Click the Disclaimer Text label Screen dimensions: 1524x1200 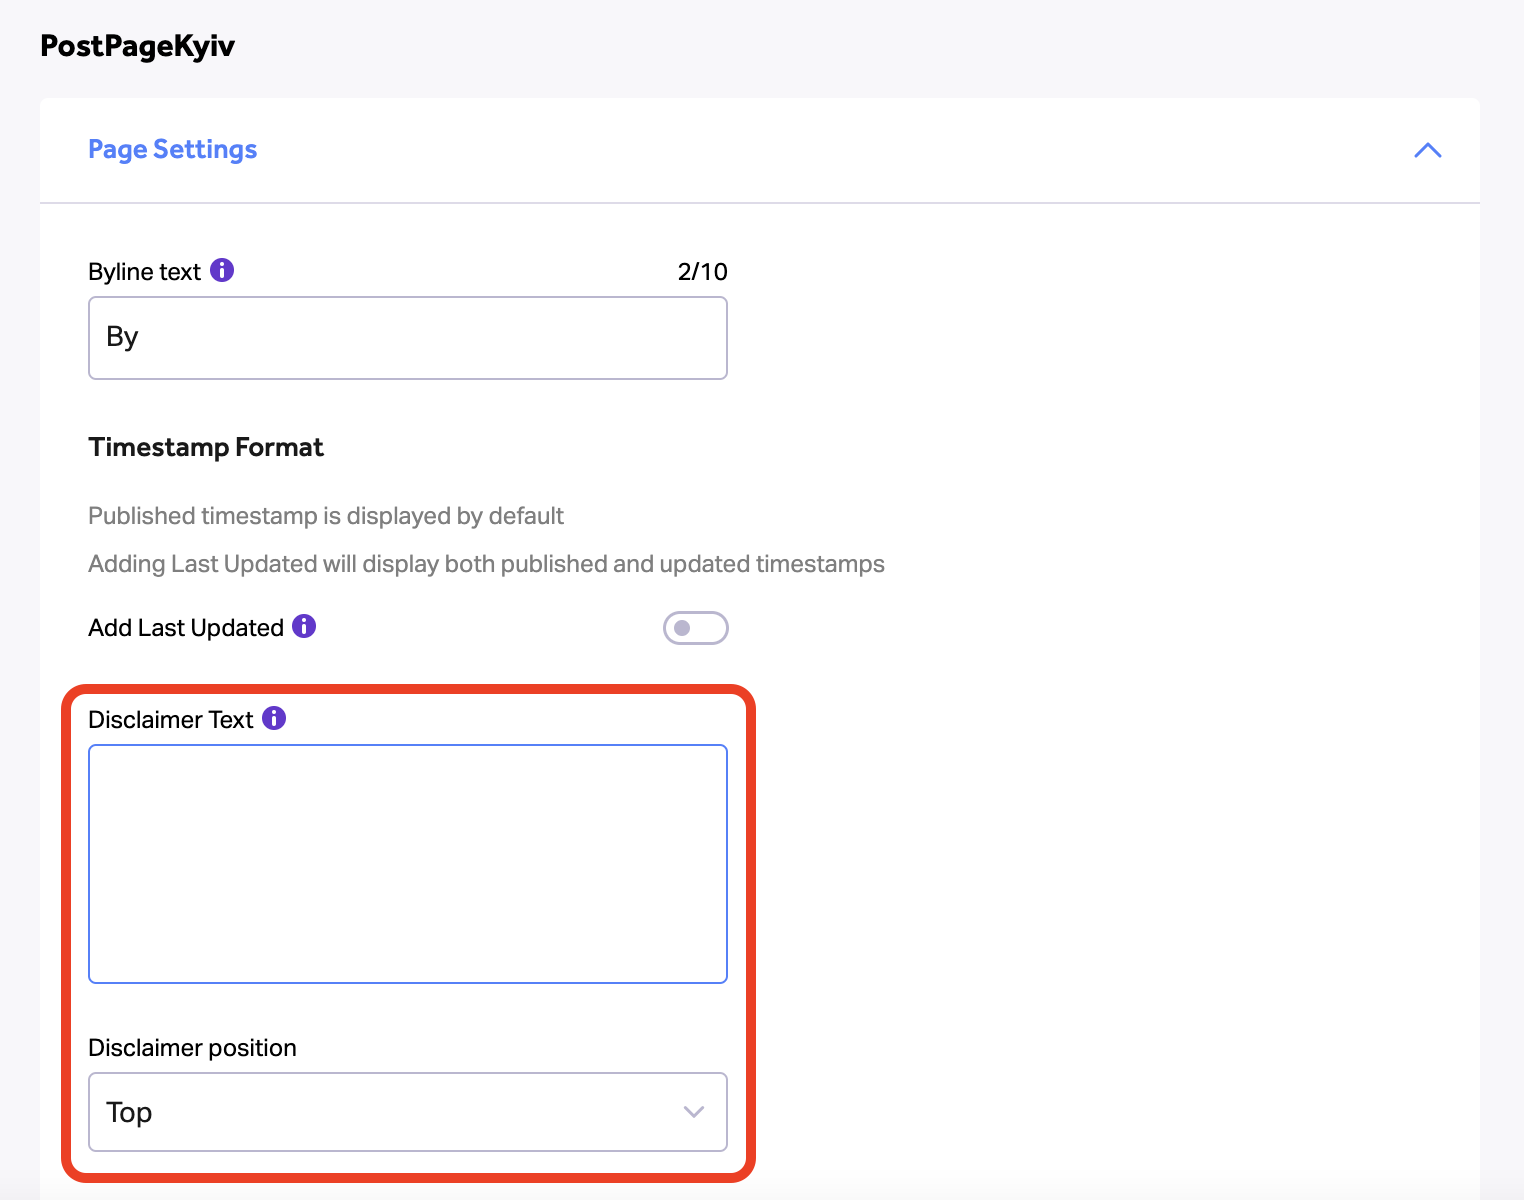click(x=171, y=720)
